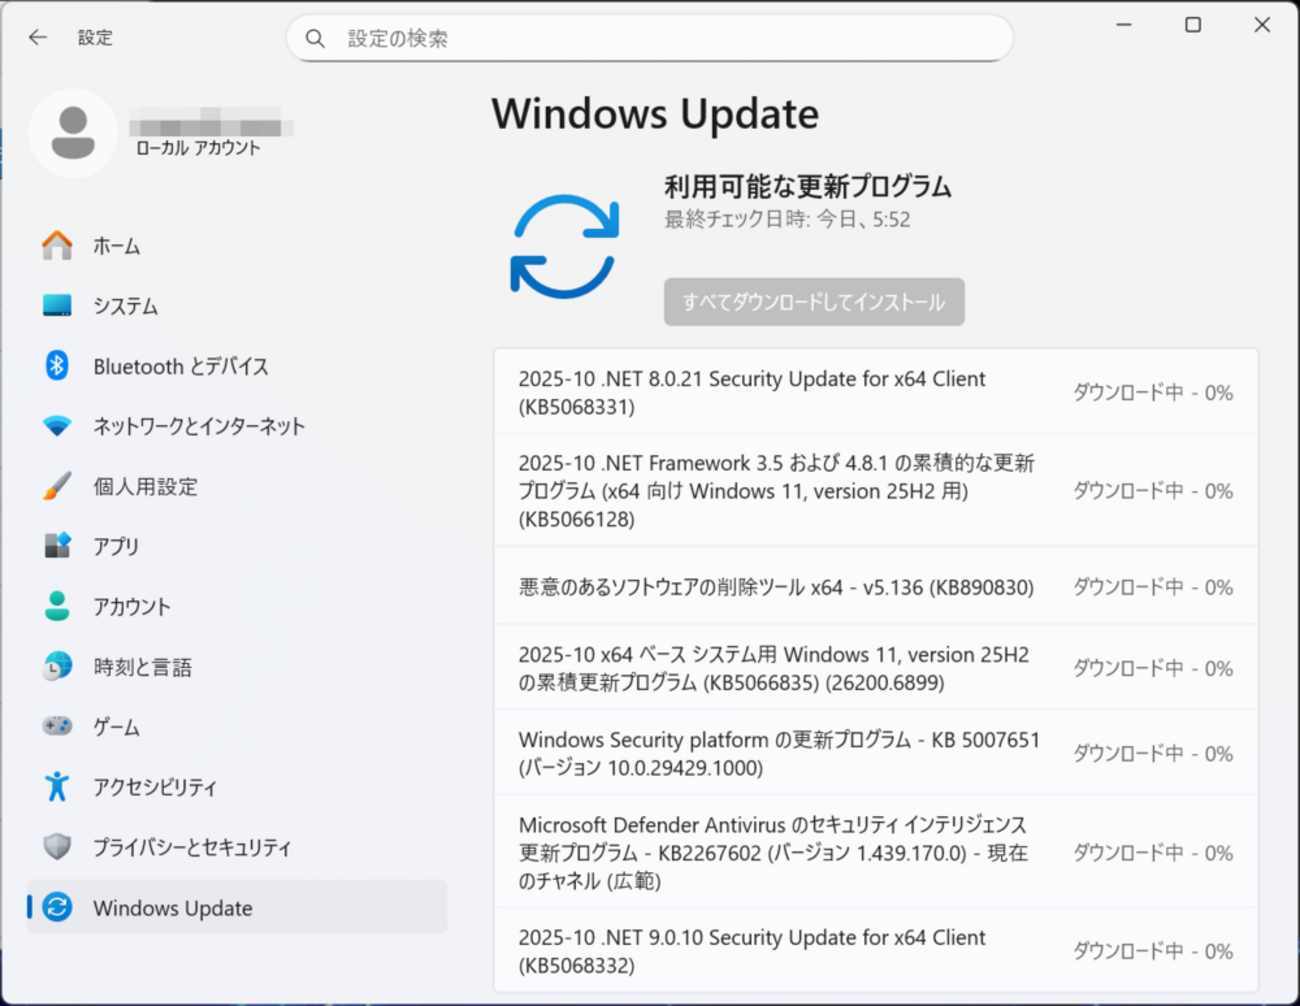
Task: Click download status for KB5068332
Action: (1153, 951)
